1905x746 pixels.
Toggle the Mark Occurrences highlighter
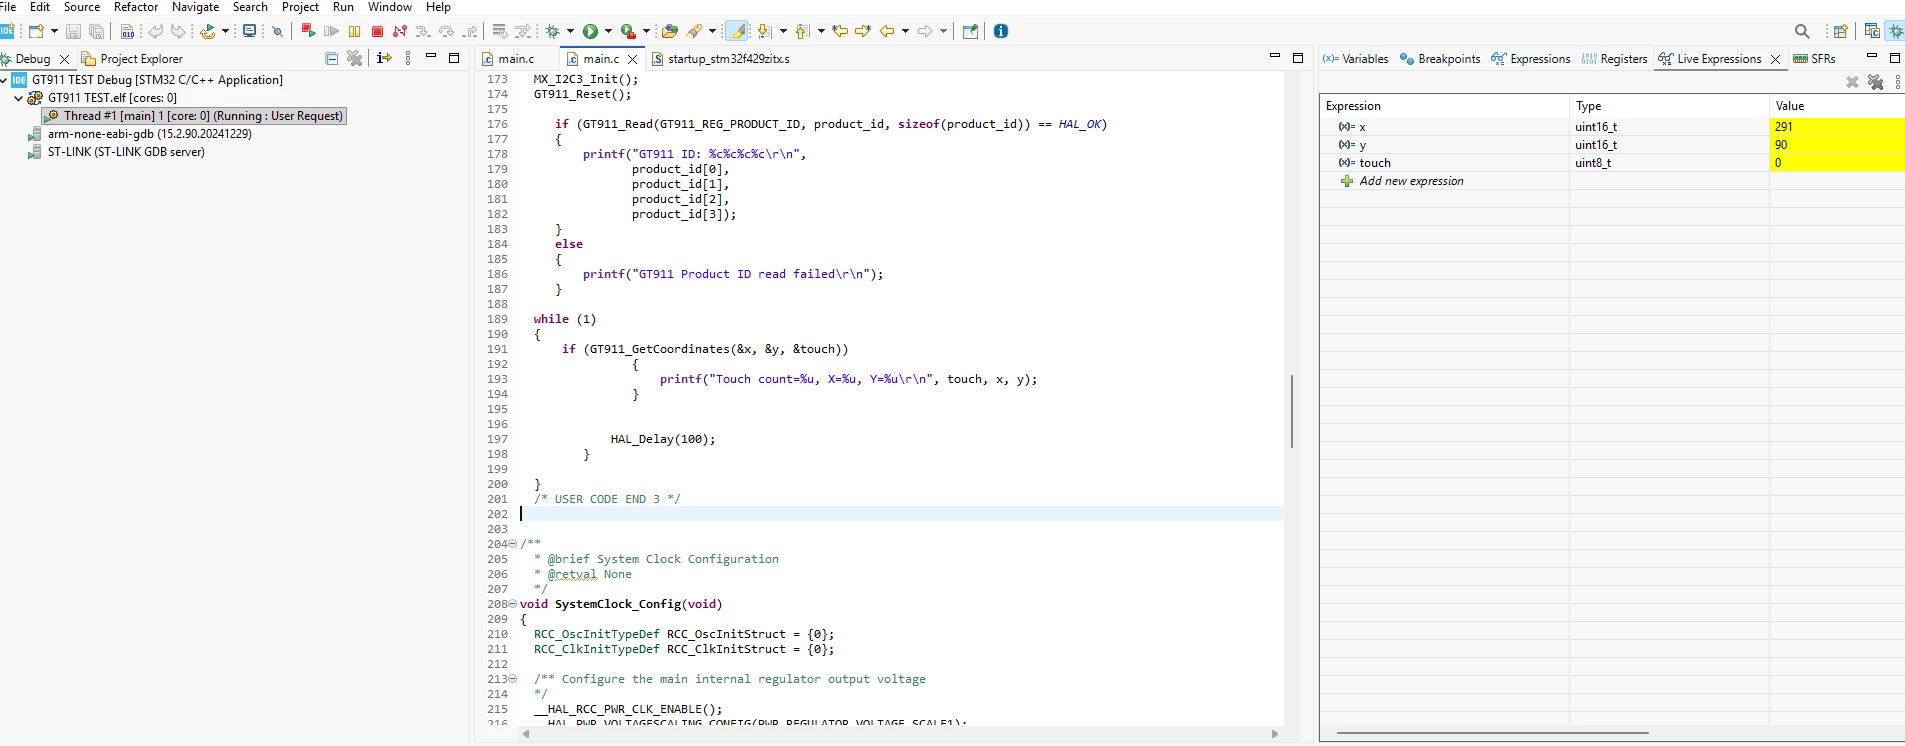click(x=737, y=31)
